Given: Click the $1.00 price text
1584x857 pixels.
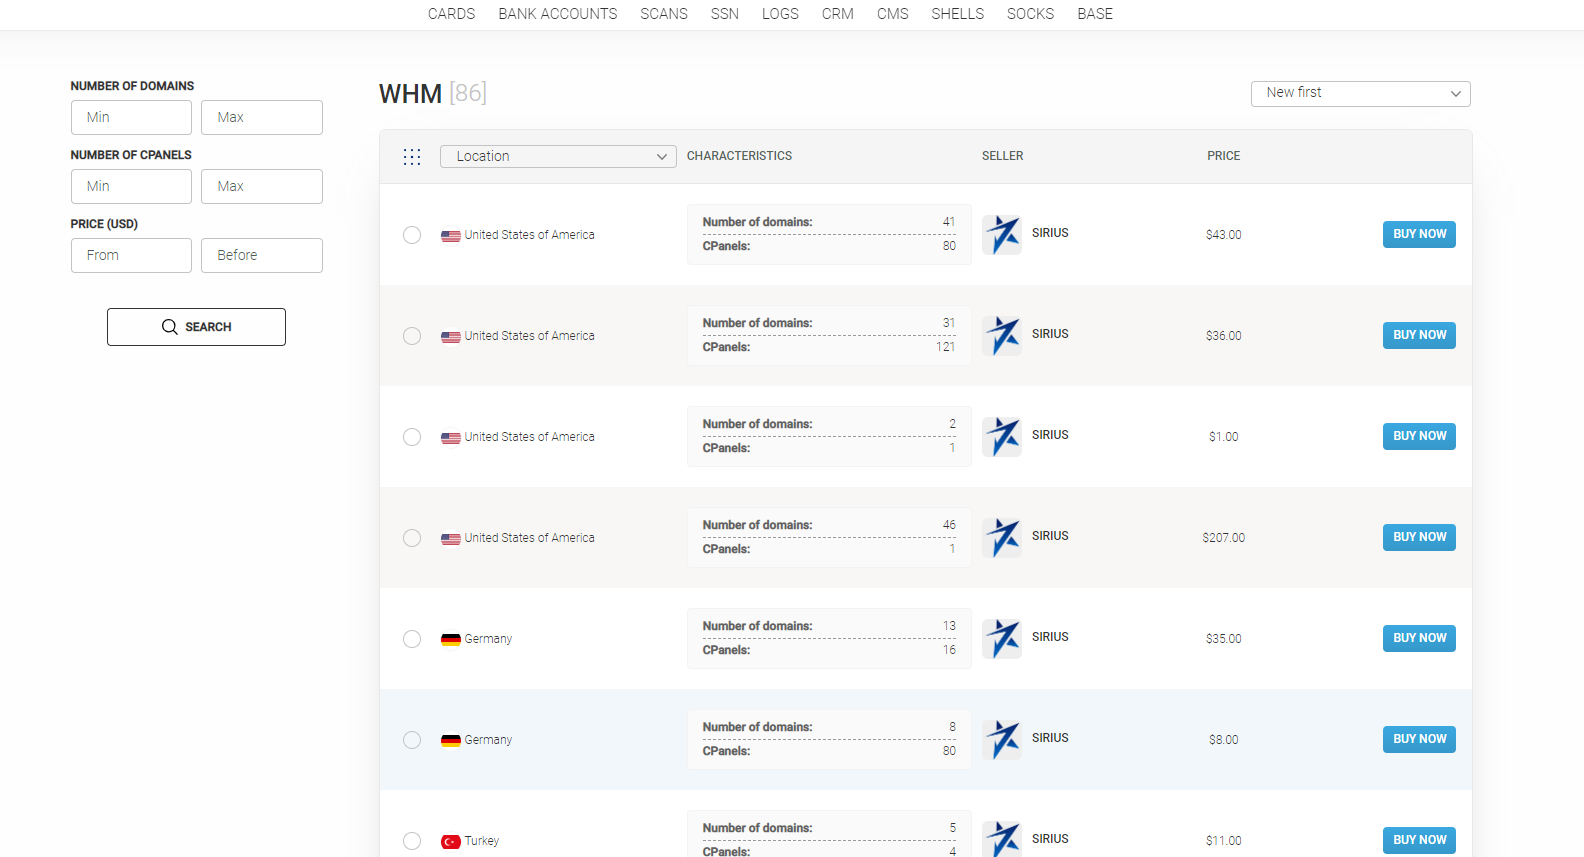Looking at the screenshot, I should point(1223,437).
